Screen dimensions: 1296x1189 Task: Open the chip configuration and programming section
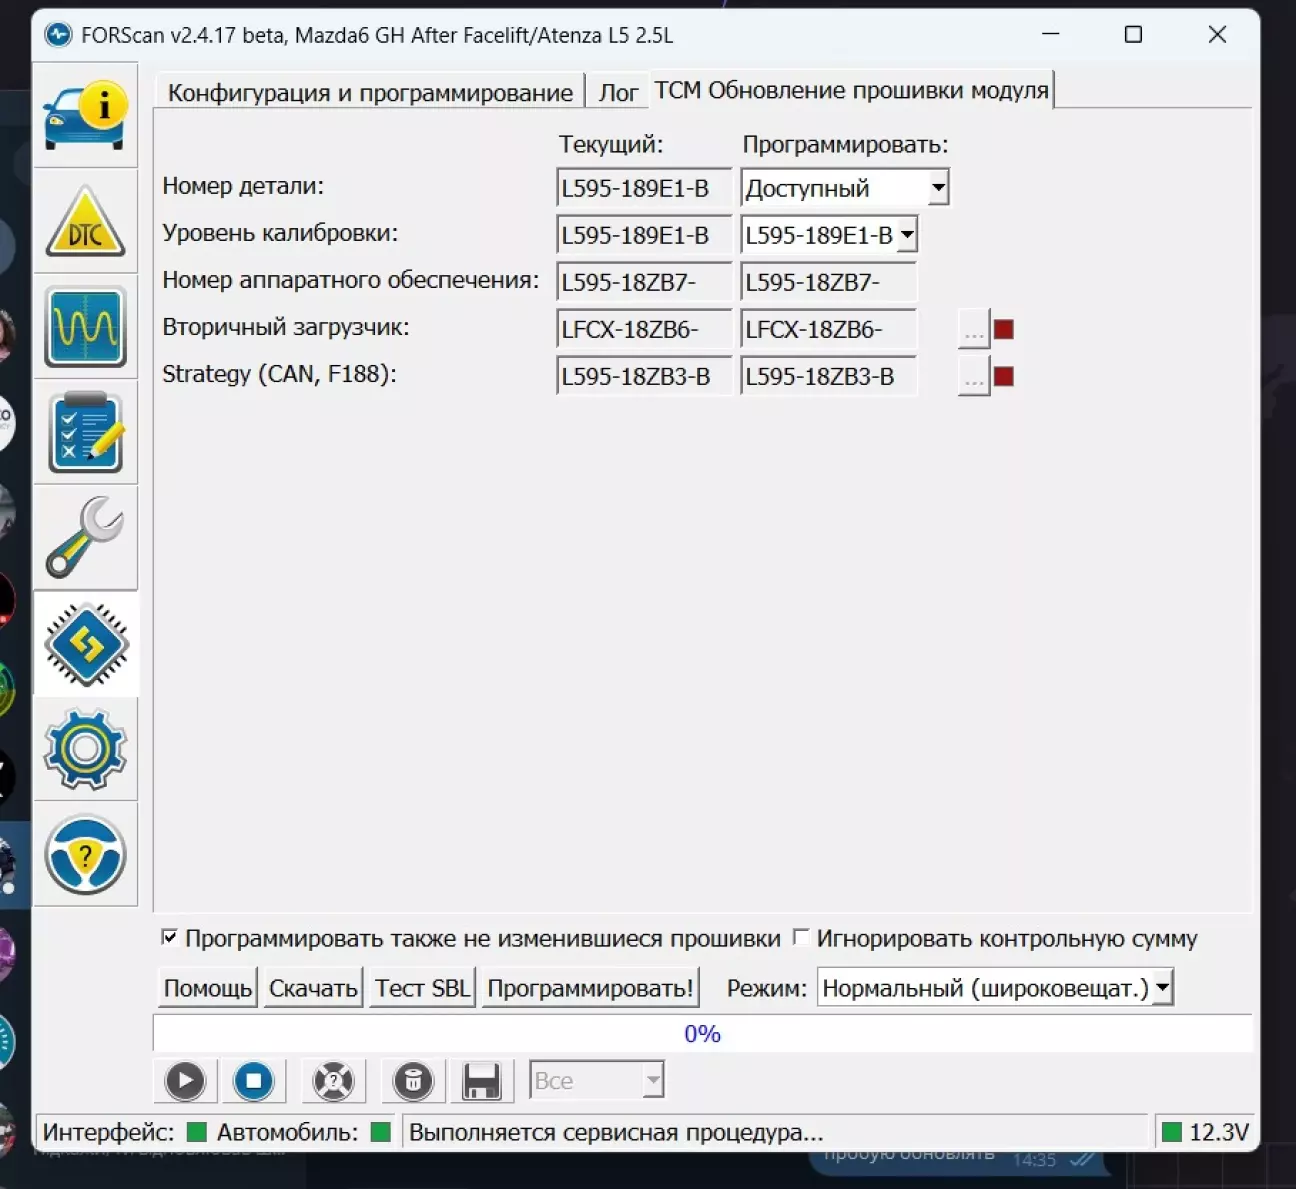pyautogui.click(x=85, y=644)
